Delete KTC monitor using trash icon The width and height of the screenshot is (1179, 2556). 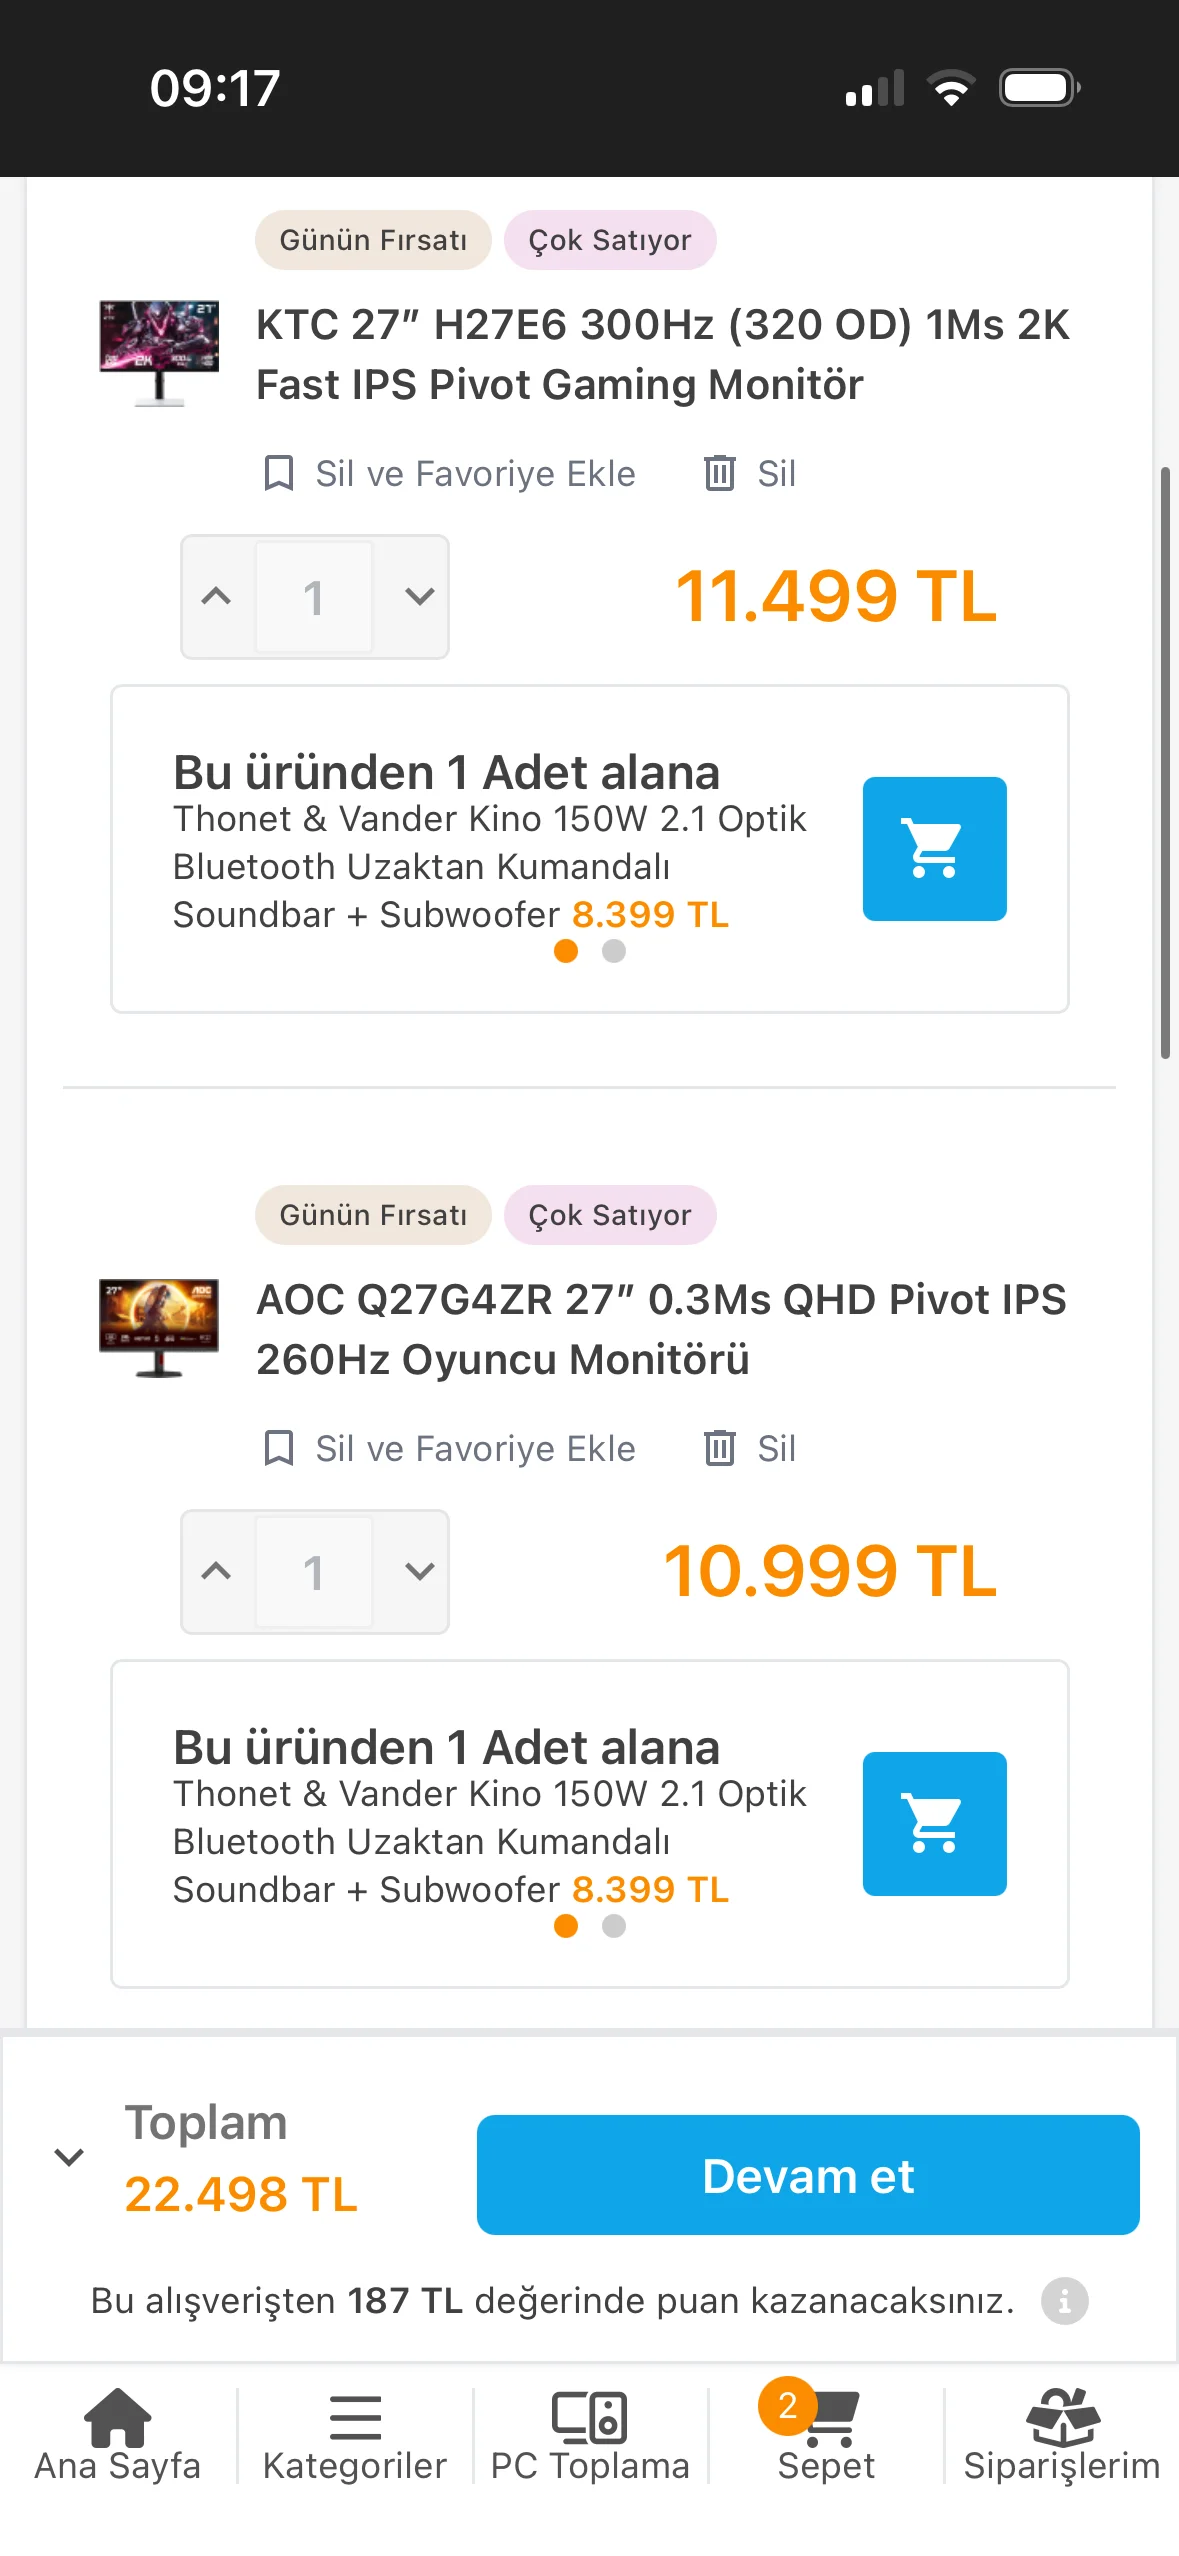[720, 473]
